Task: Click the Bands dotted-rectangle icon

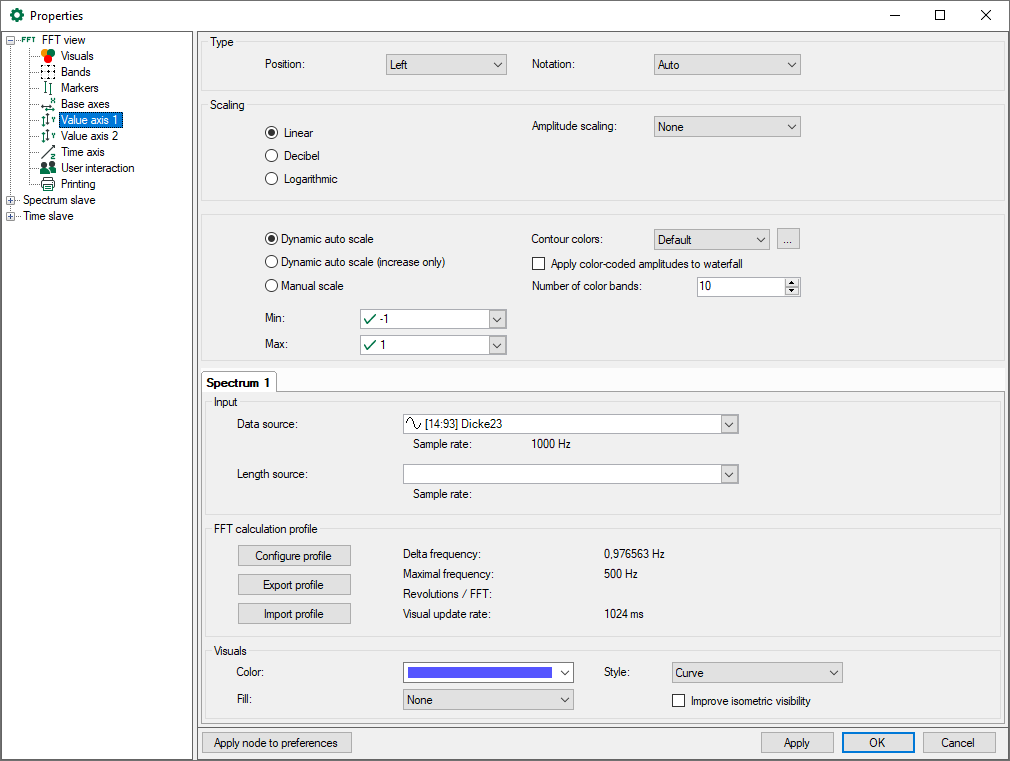Action: [48, 72]
